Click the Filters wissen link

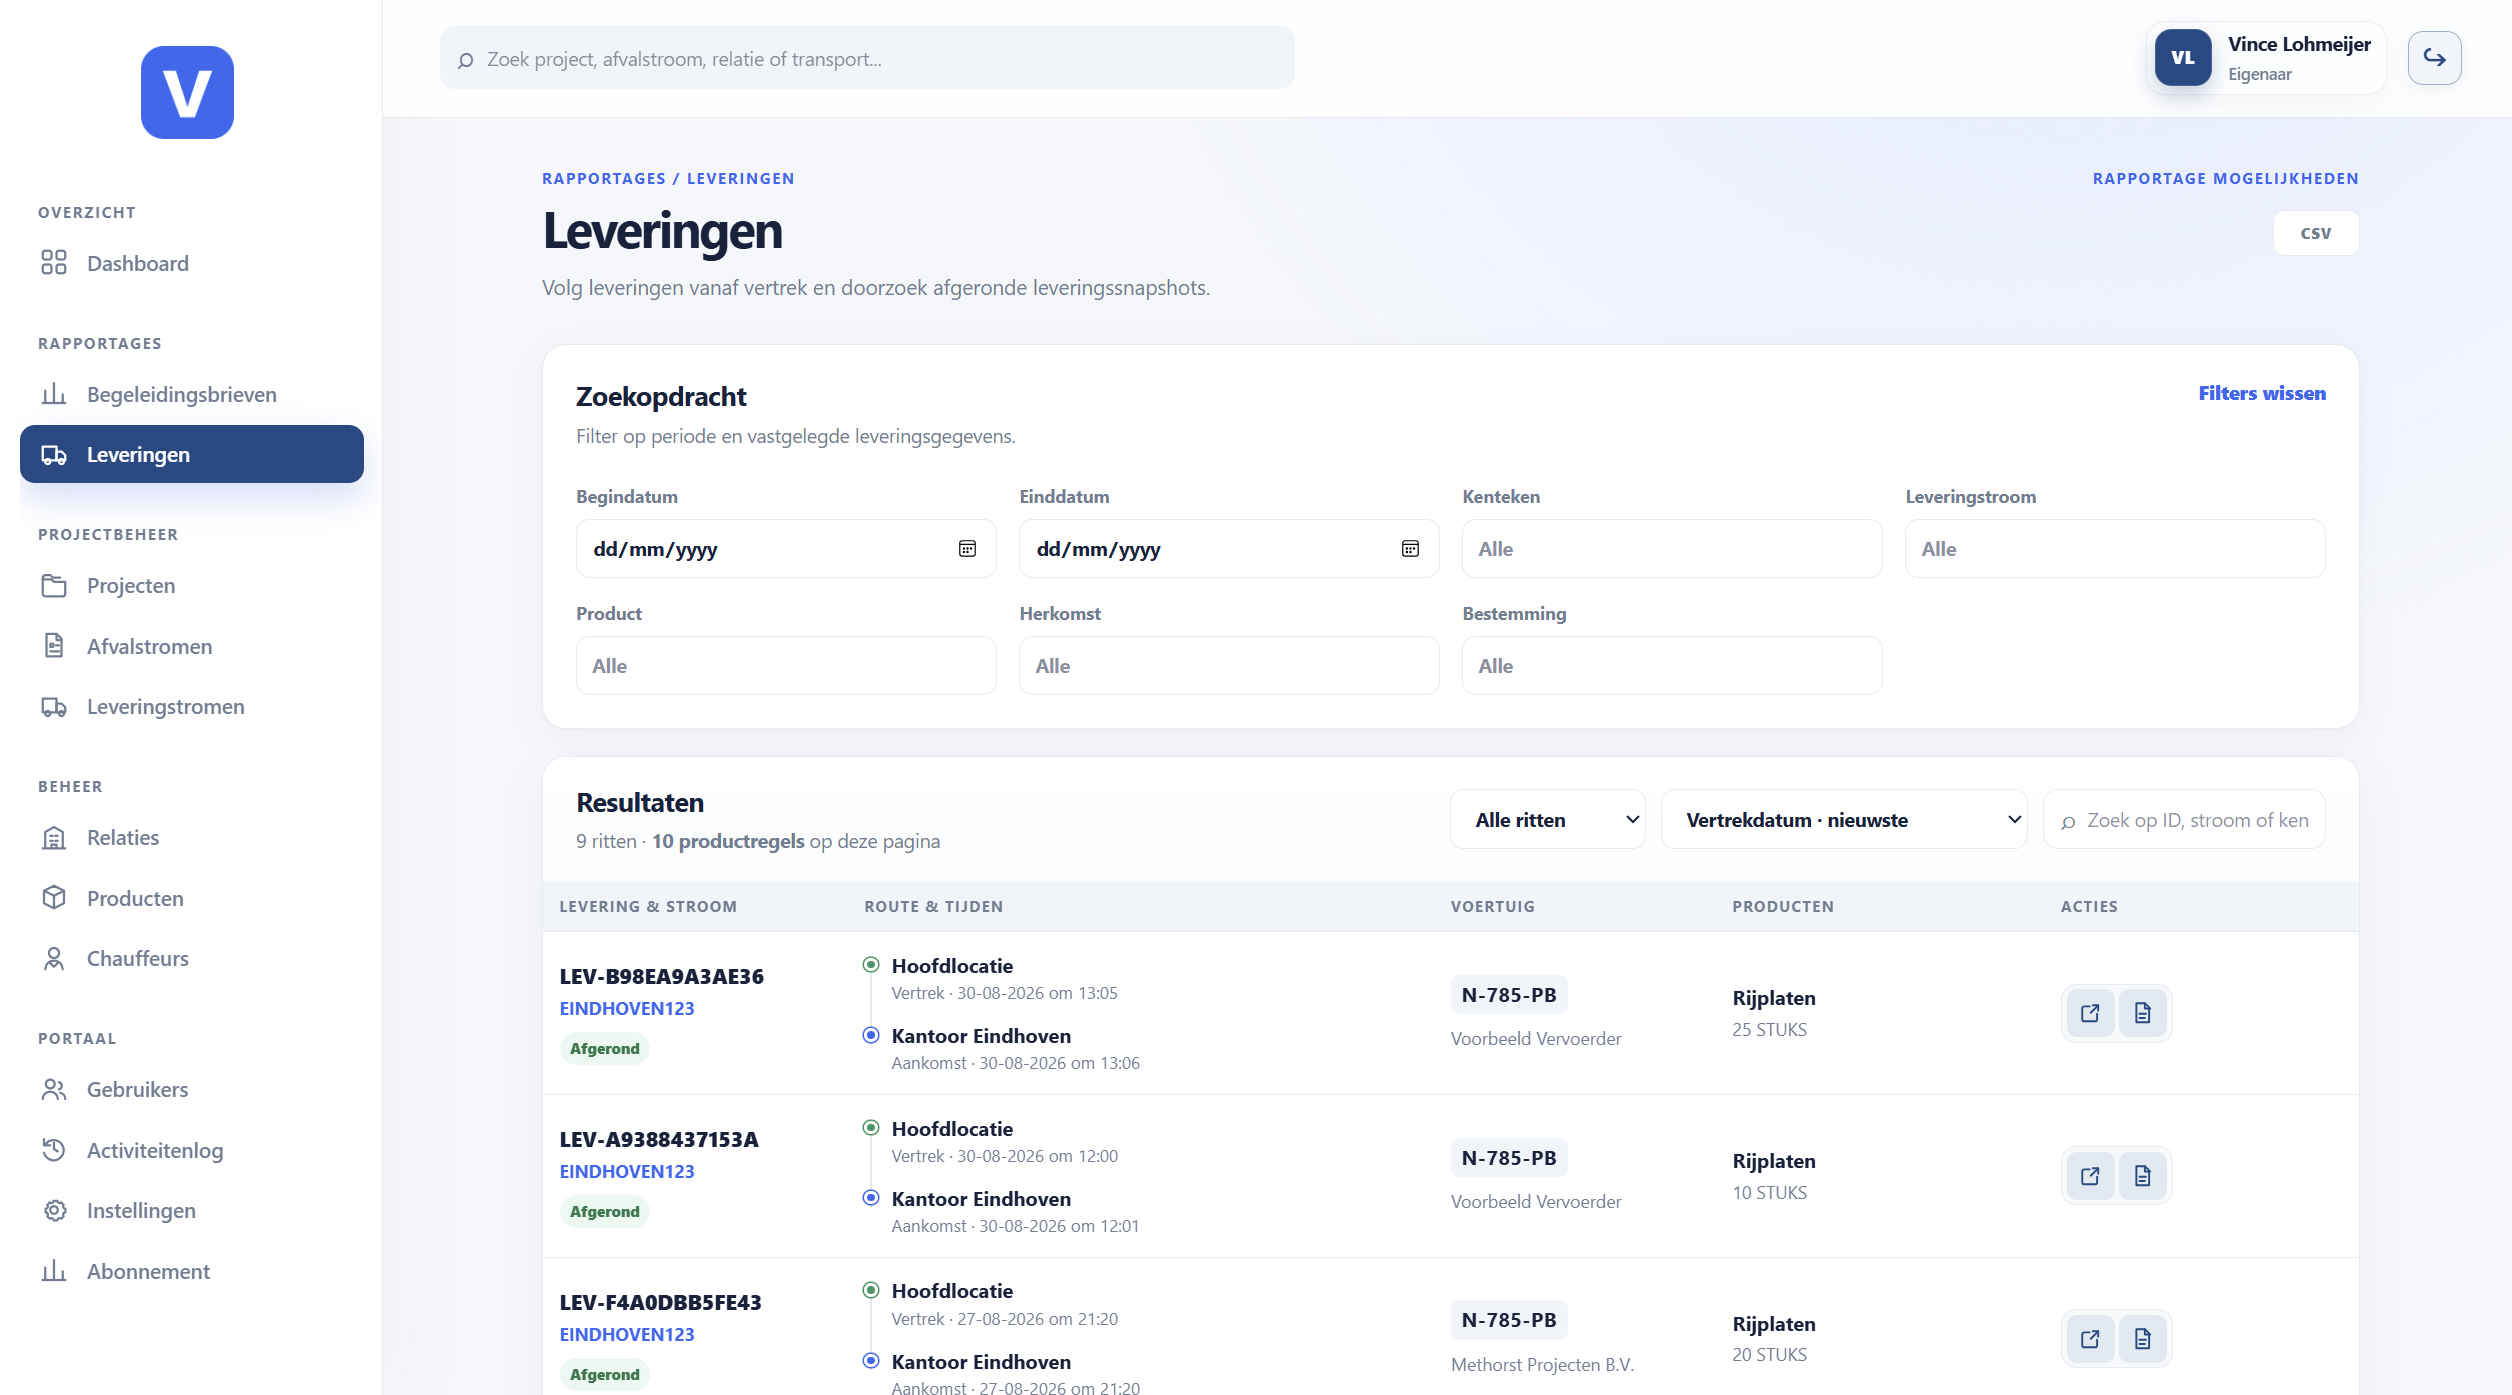pos(2262,393)
